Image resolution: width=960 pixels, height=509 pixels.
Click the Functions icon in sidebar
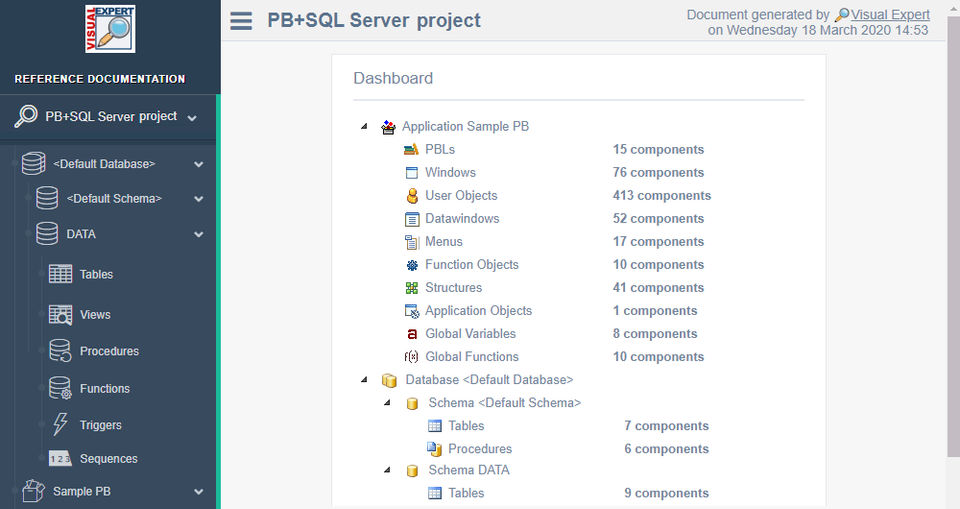click(61, 388)
